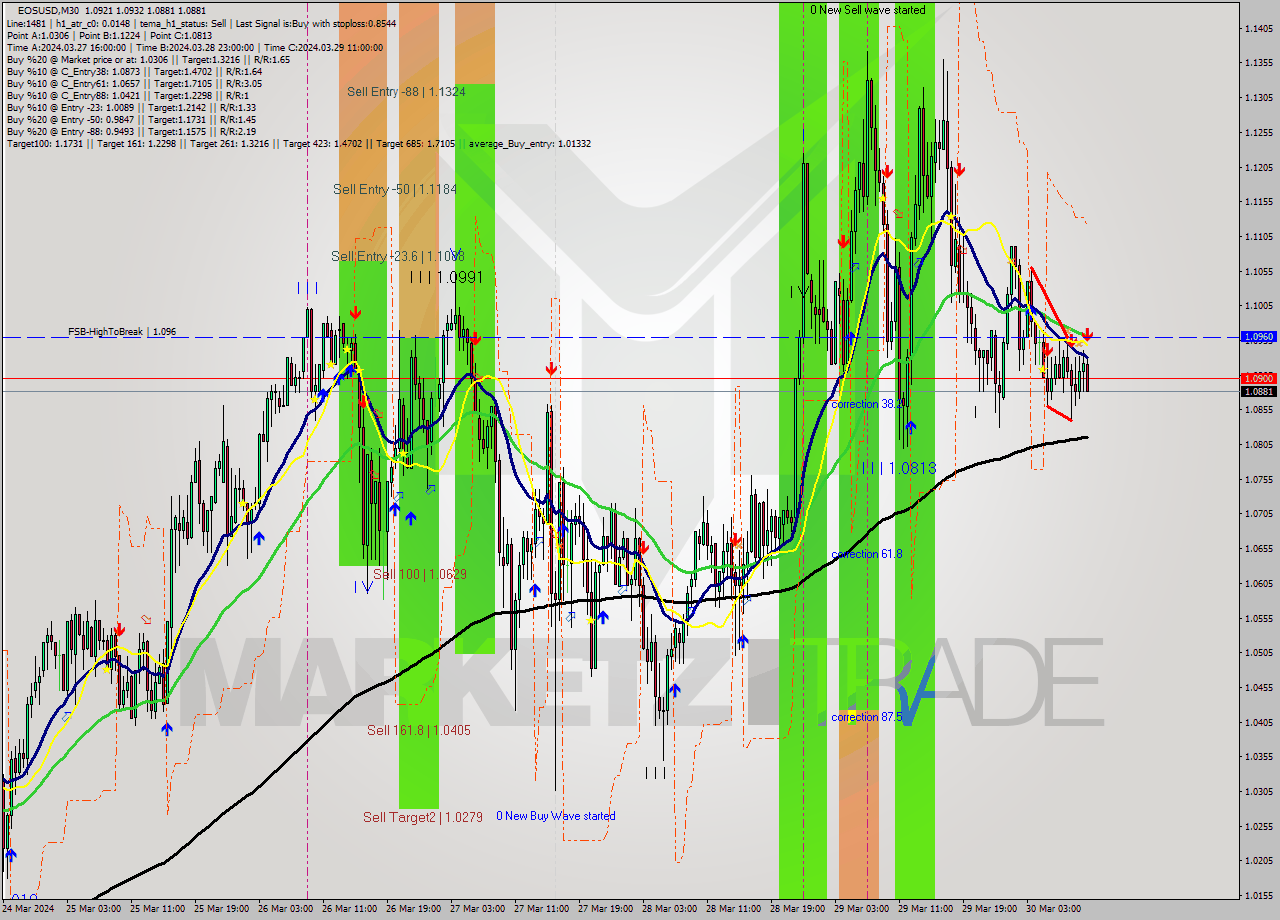This screenshot has width=1280, height=920.
Task: Click the '25 Mar 11:00' time axis label
Action: click(157, 908)
